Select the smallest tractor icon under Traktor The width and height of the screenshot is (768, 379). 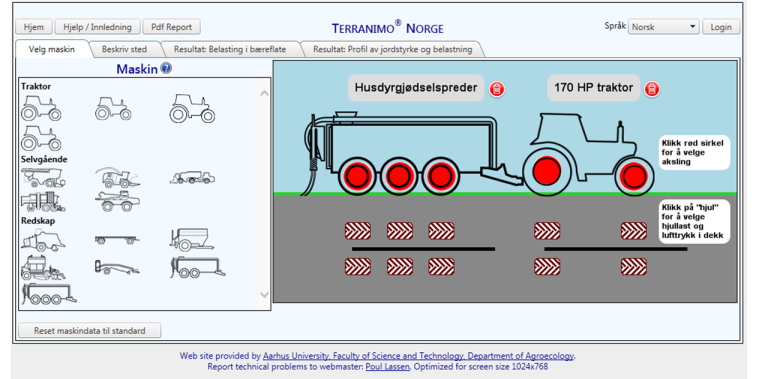(113, 108)
